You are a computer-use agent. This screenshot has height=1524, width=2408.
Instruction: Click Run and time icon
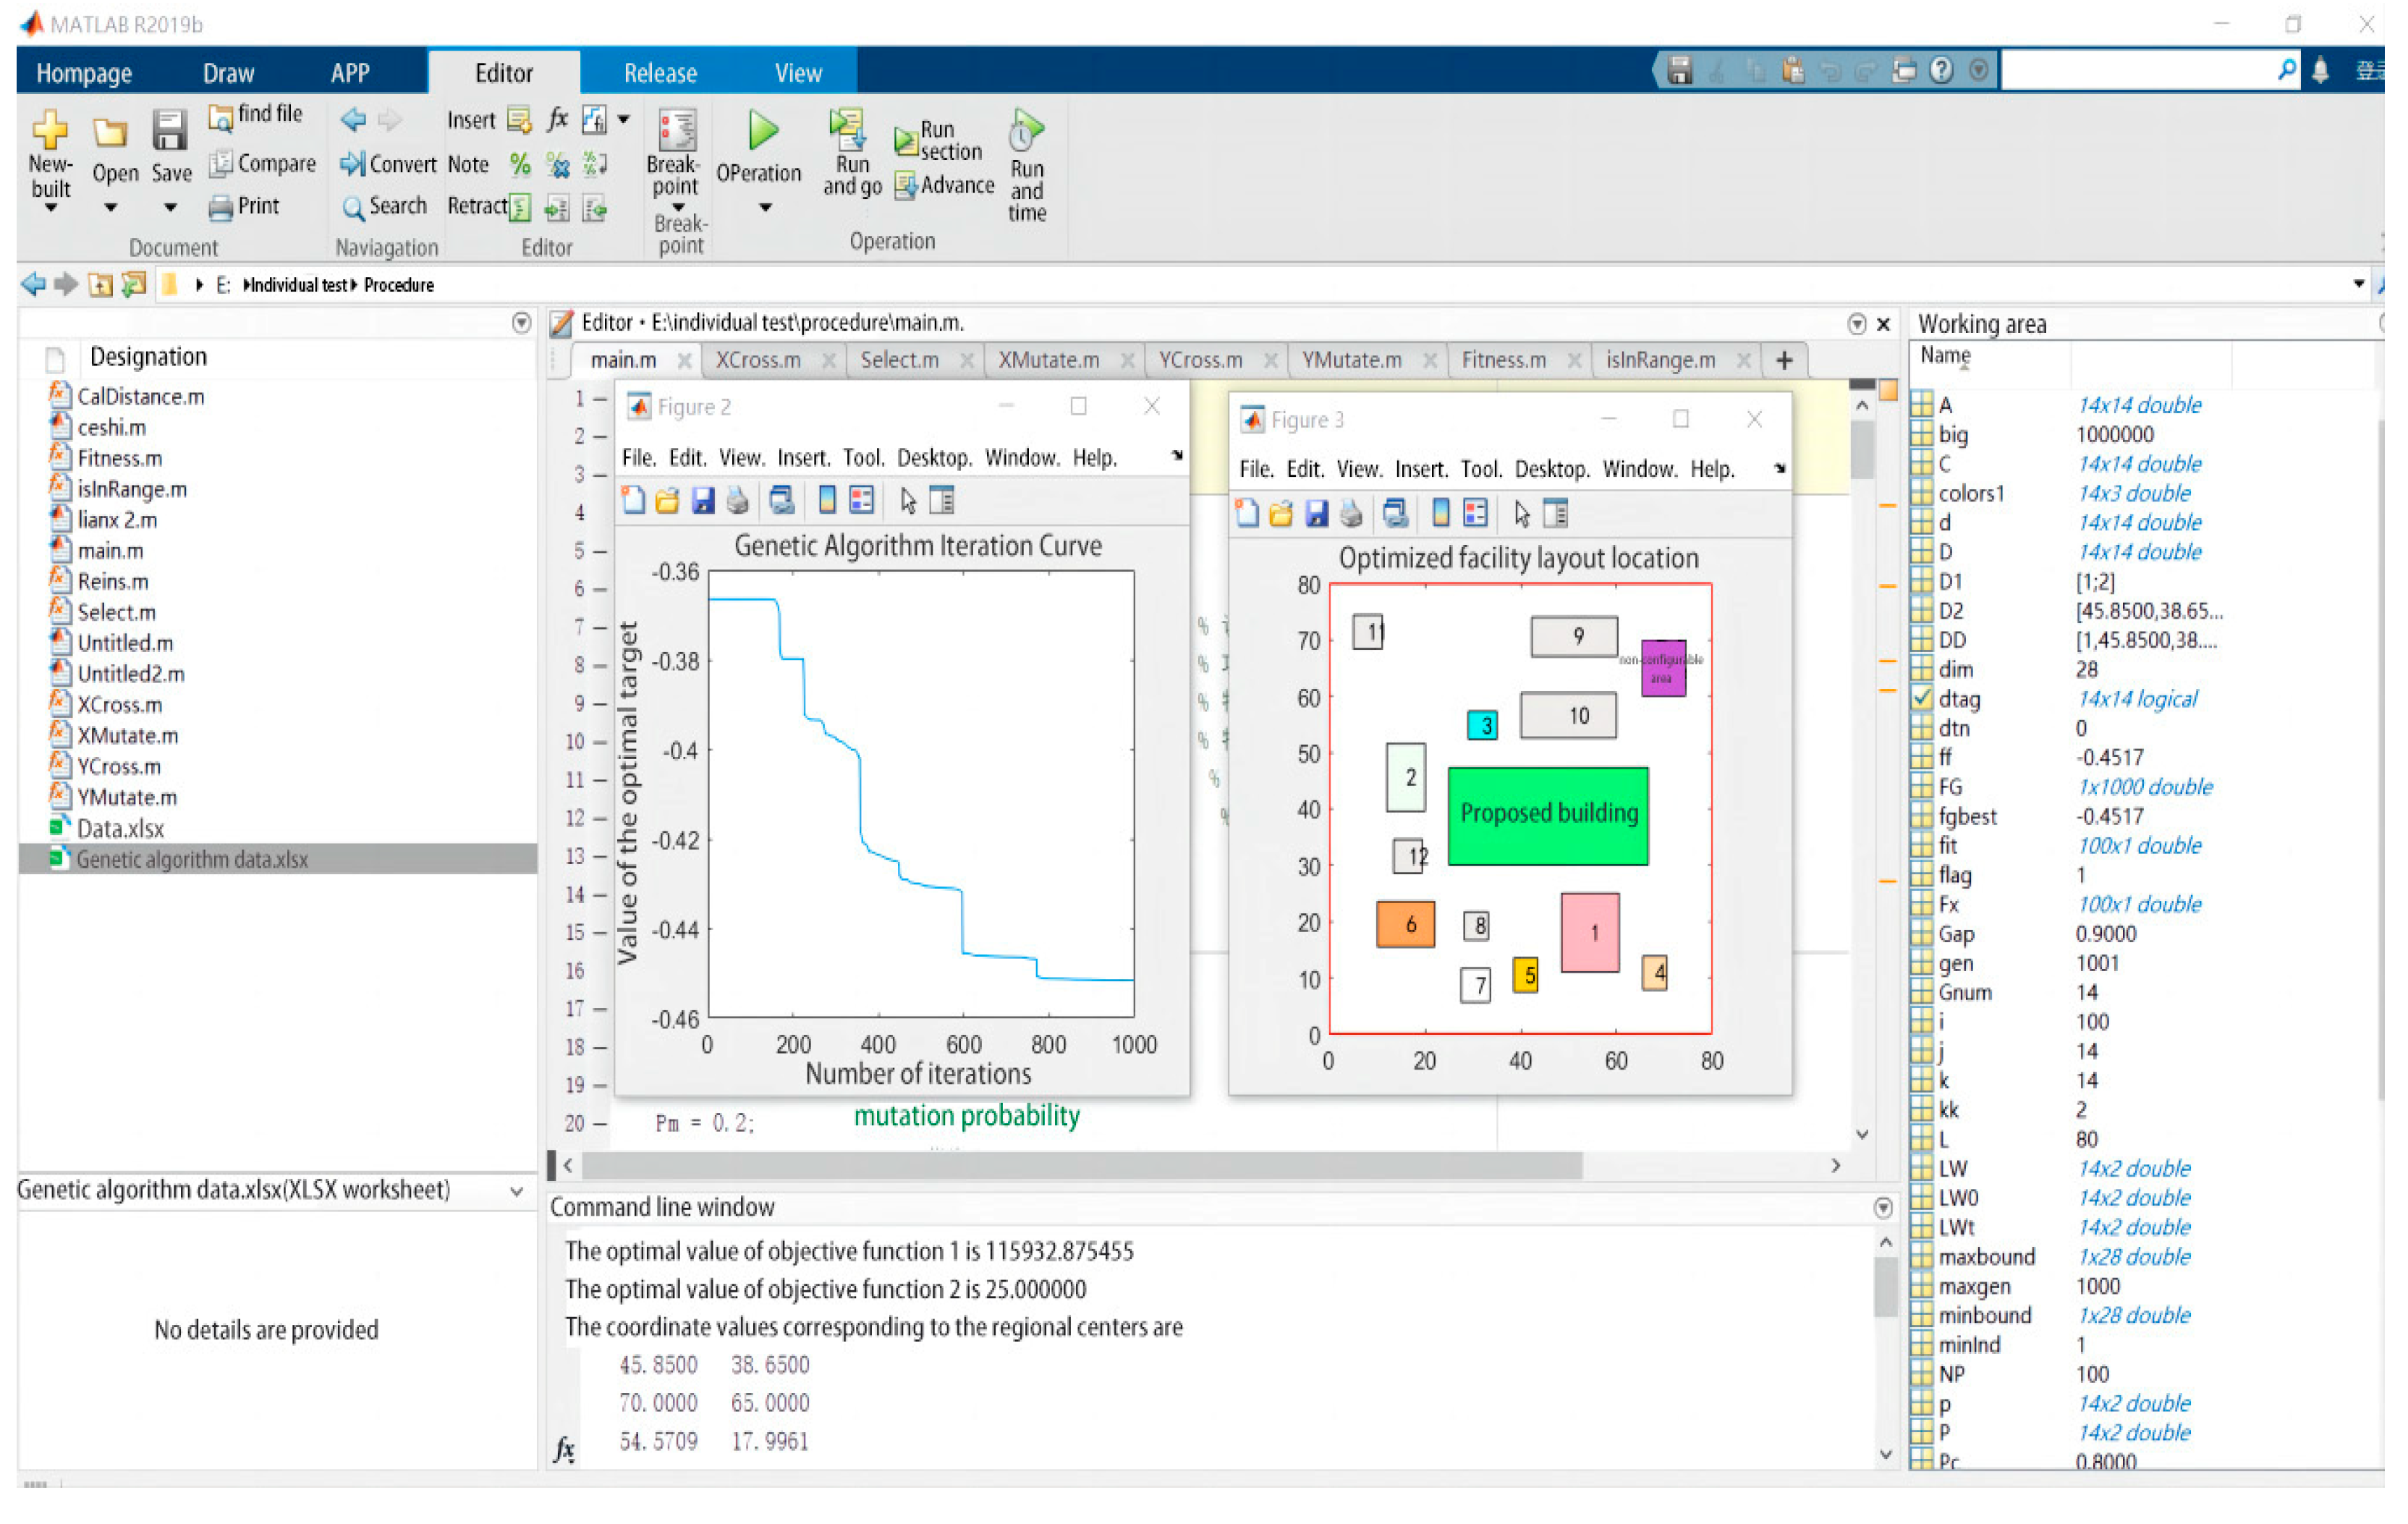coord(1027,130)
